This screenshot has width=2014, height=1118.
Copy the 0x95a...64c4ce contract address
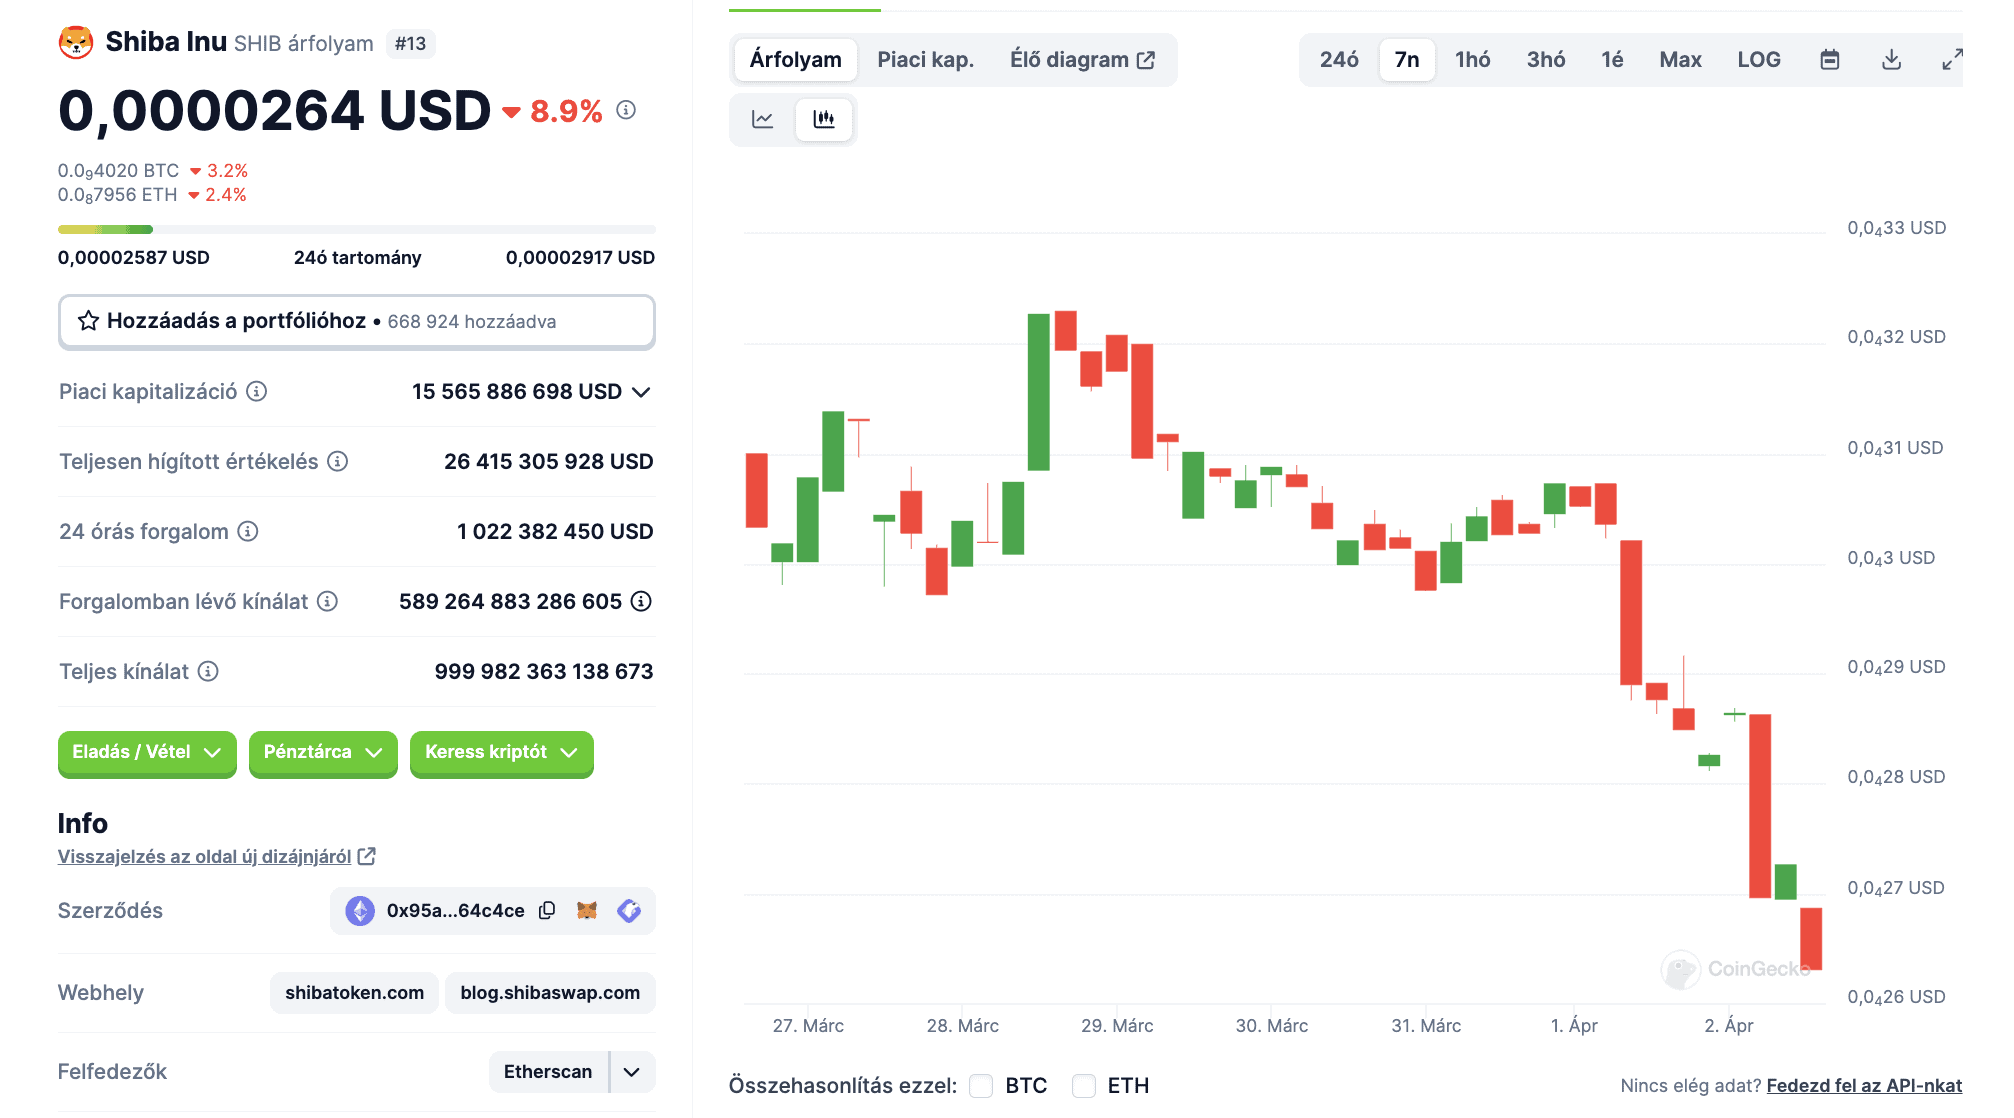(547, 910)
